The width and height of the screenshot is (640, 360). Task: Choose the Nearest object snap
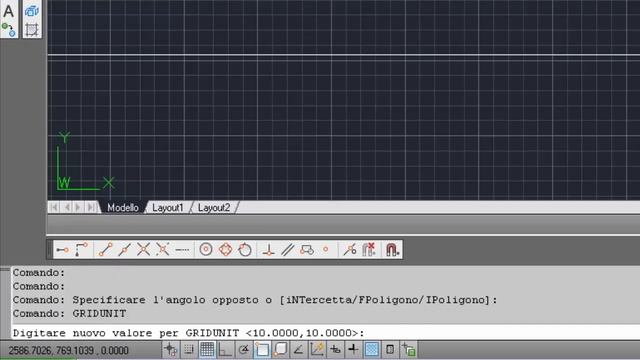(x=349, y=249)
